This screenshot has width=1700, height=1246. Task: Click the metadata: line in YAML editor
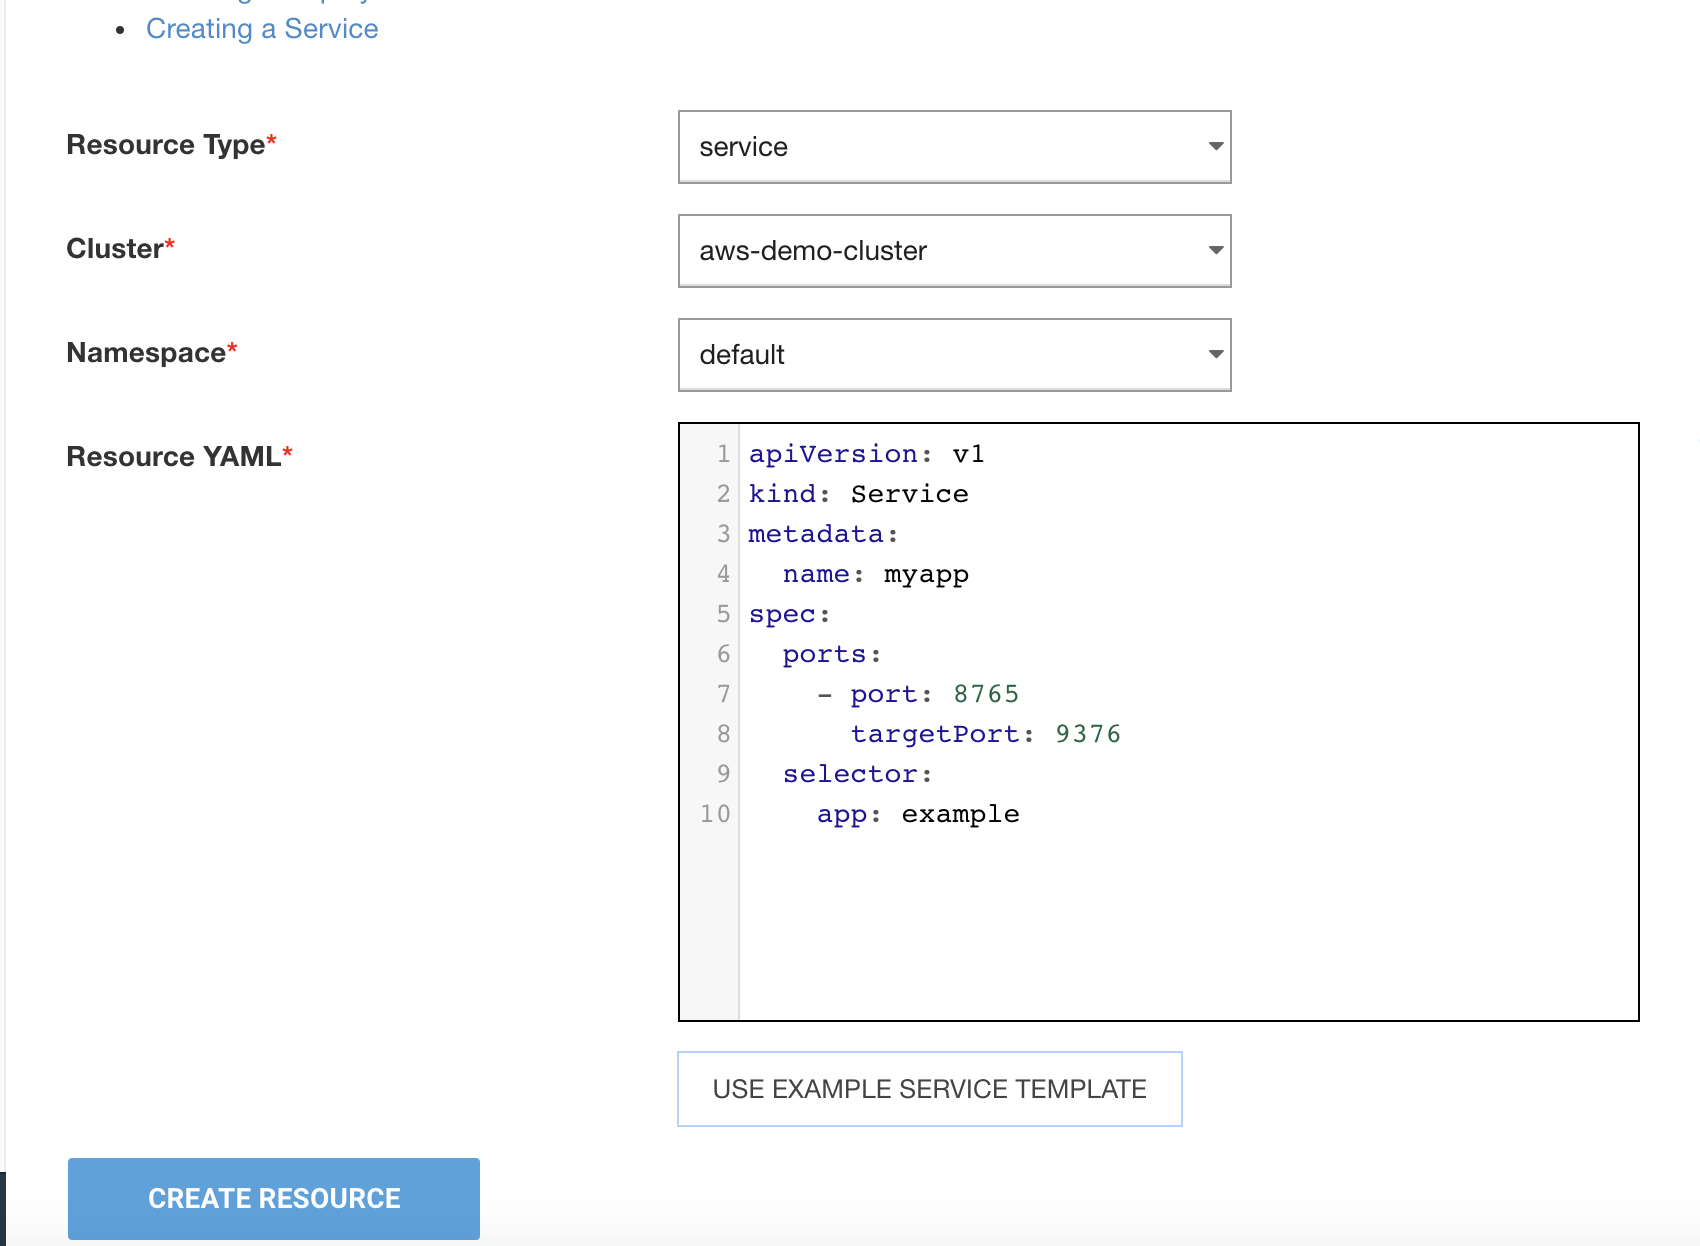click(823, 534)
